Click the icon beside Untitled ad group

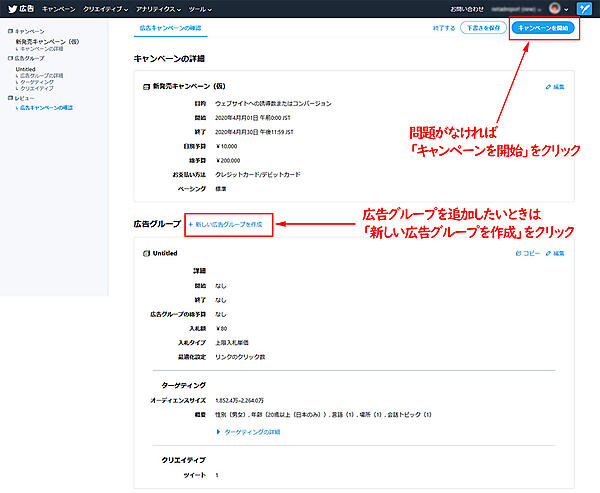(146, 254)
